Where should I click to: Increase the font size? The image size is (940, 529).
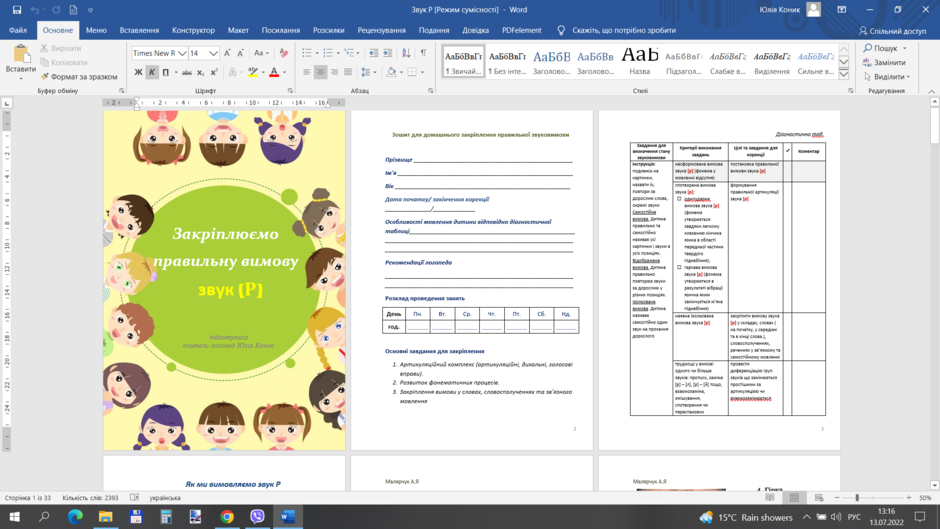(x=228, y=53)
